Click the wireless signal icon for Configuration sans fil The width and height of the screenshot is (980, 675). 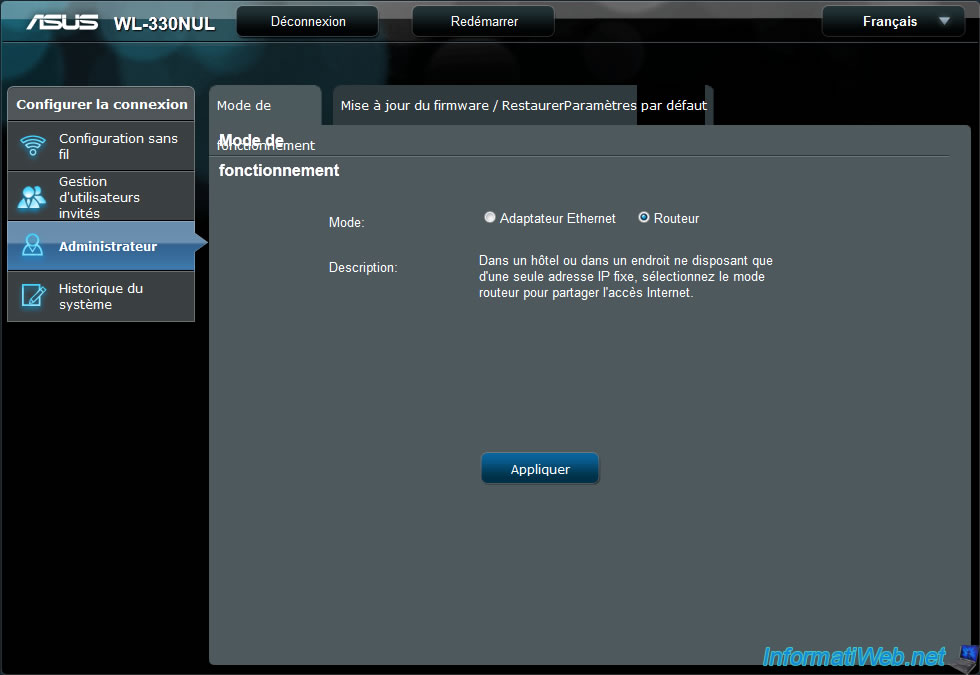32,146
